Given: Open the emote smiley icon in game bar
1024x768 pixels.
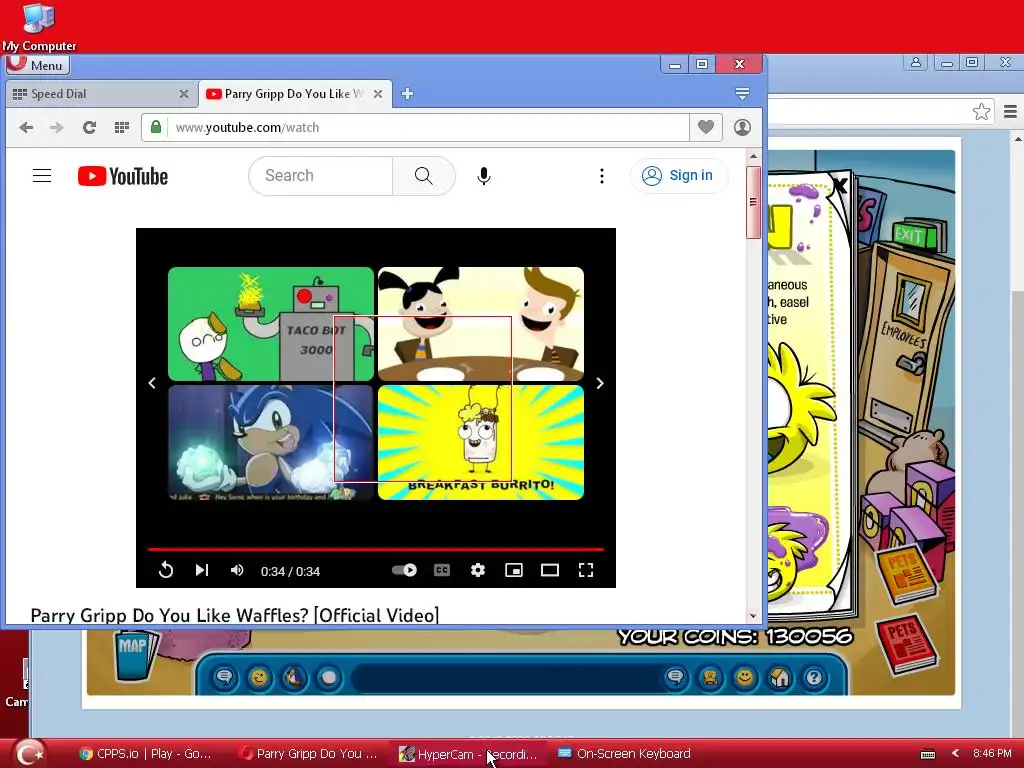Looking at the screenshot, I should point(259,678).
